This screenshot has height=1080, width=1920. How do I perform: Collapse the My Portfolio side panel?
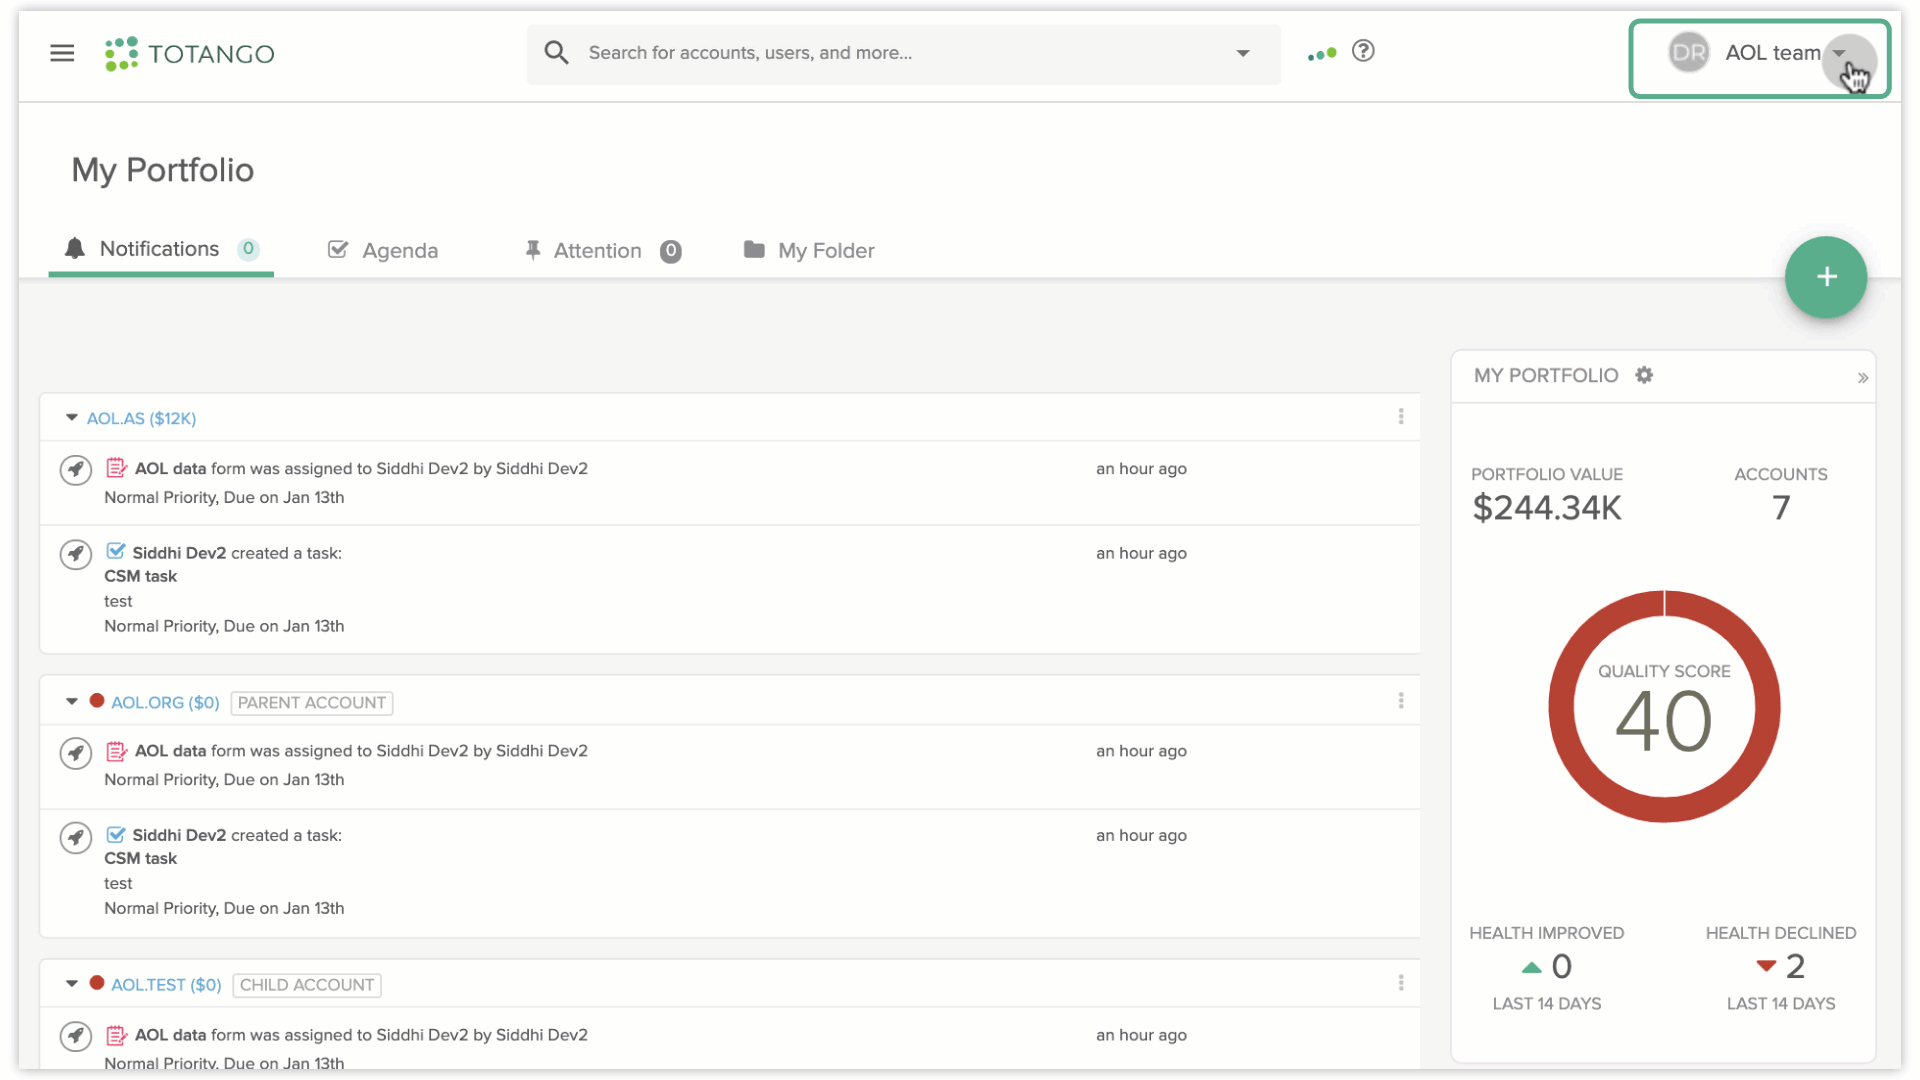[1862, 378]
